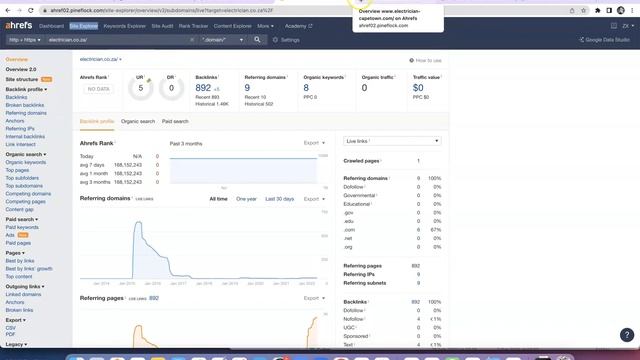Reload the page with the browser refresh icon
Image resolution: width=640 pixels, height=360 pixels.
(x=31, y=10)
